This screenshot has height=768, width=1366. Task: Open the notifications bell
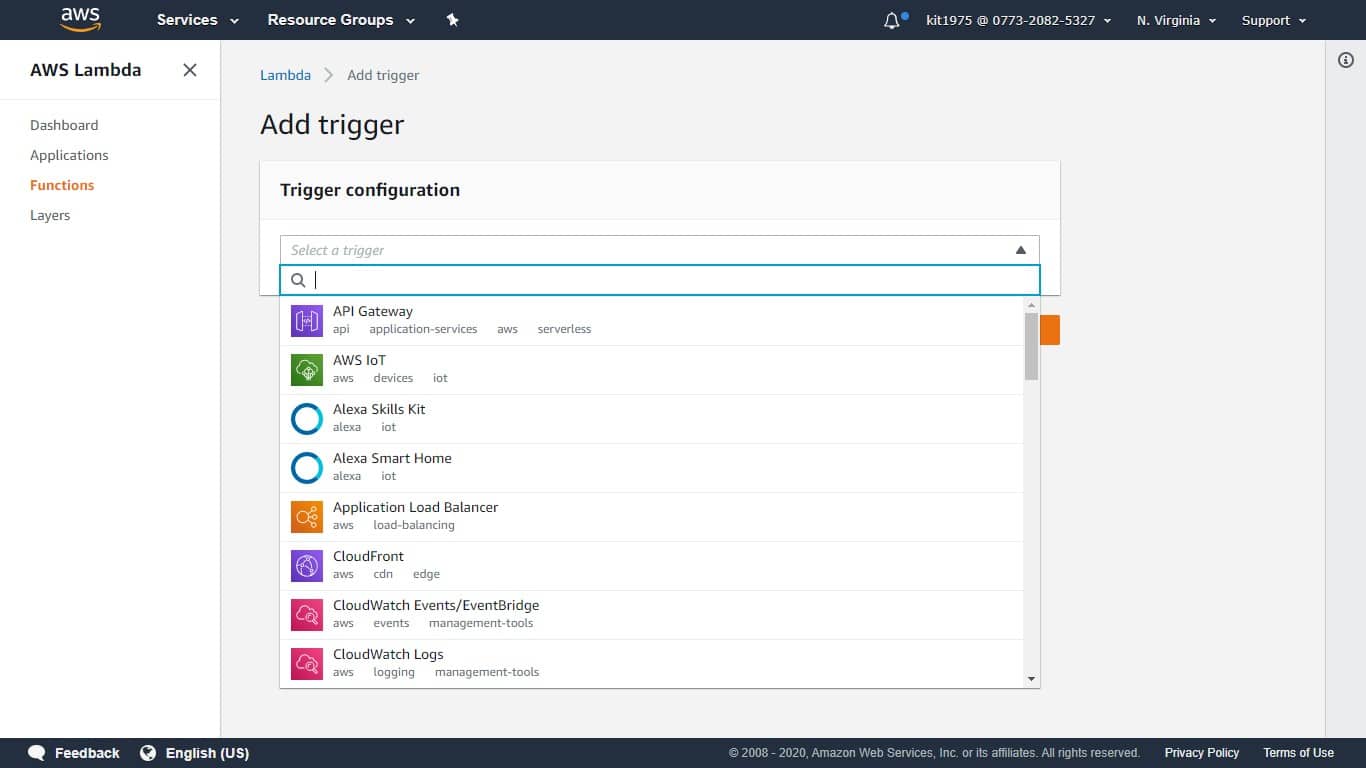coord(892,20)
